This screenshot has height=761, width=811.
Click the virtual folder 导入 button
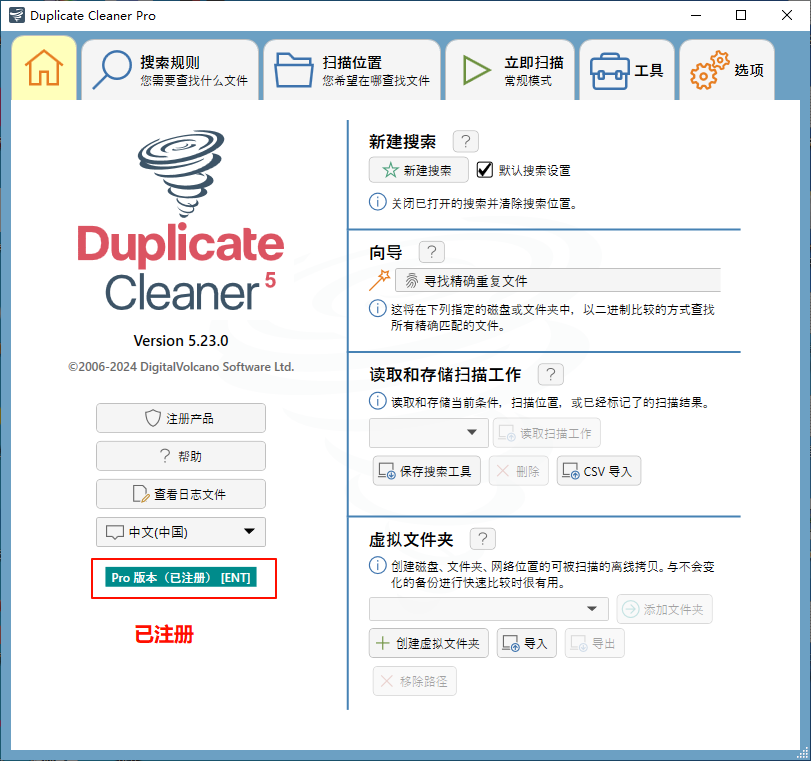pos(527,643)
